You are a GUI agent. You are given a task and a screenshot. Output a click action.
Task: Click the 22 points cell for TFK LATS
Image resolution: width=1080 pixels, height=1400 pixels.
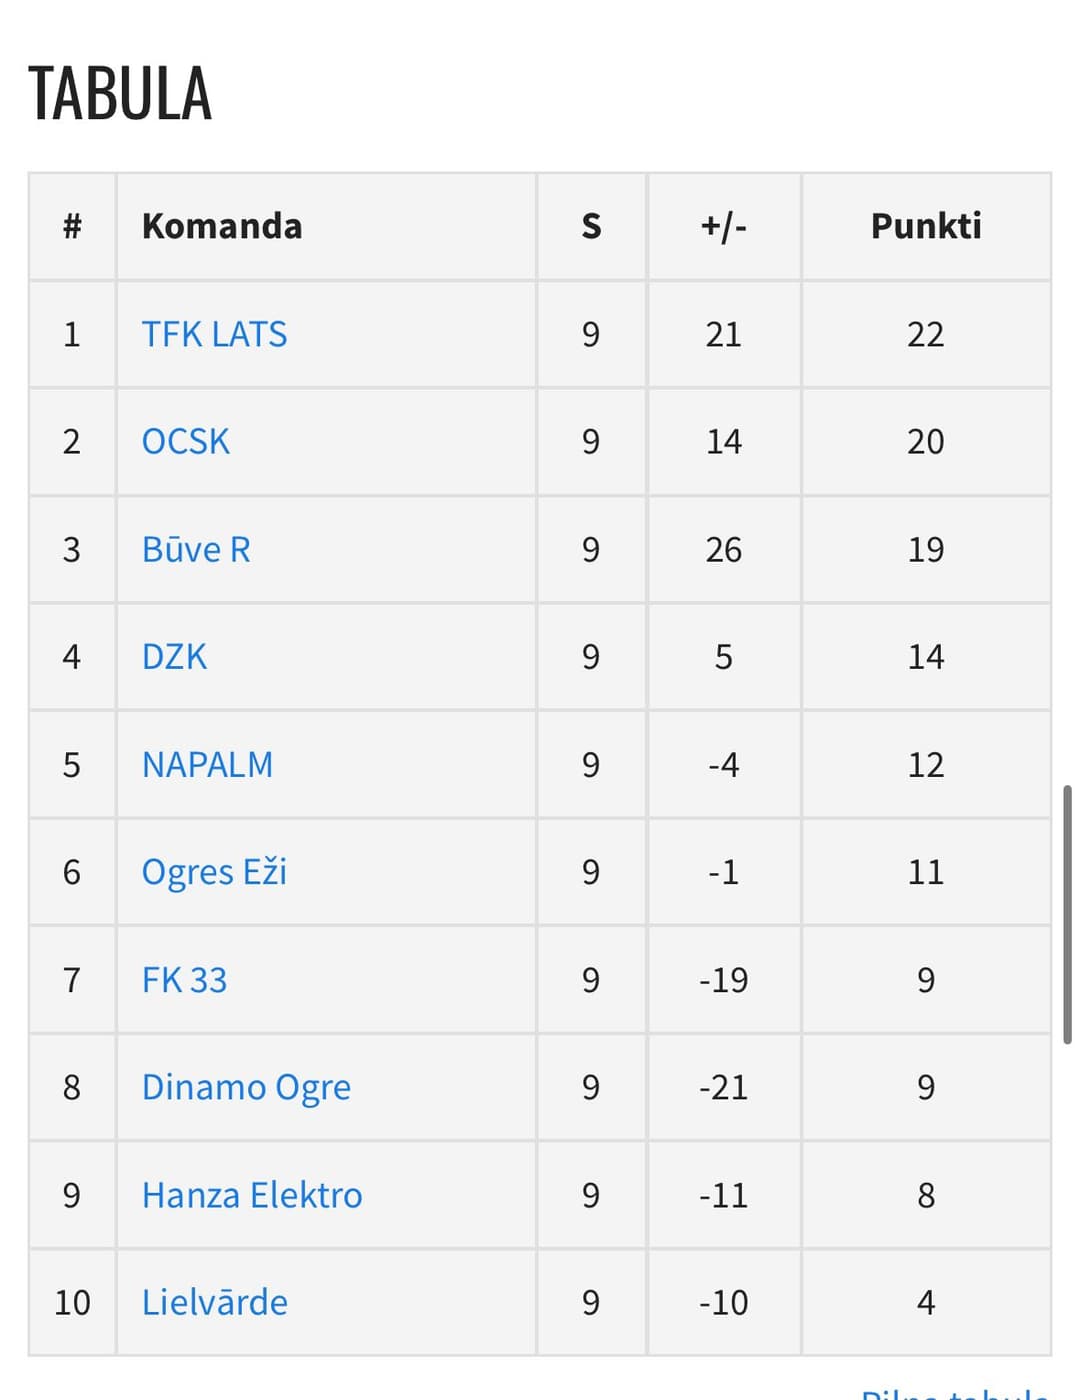925,334
